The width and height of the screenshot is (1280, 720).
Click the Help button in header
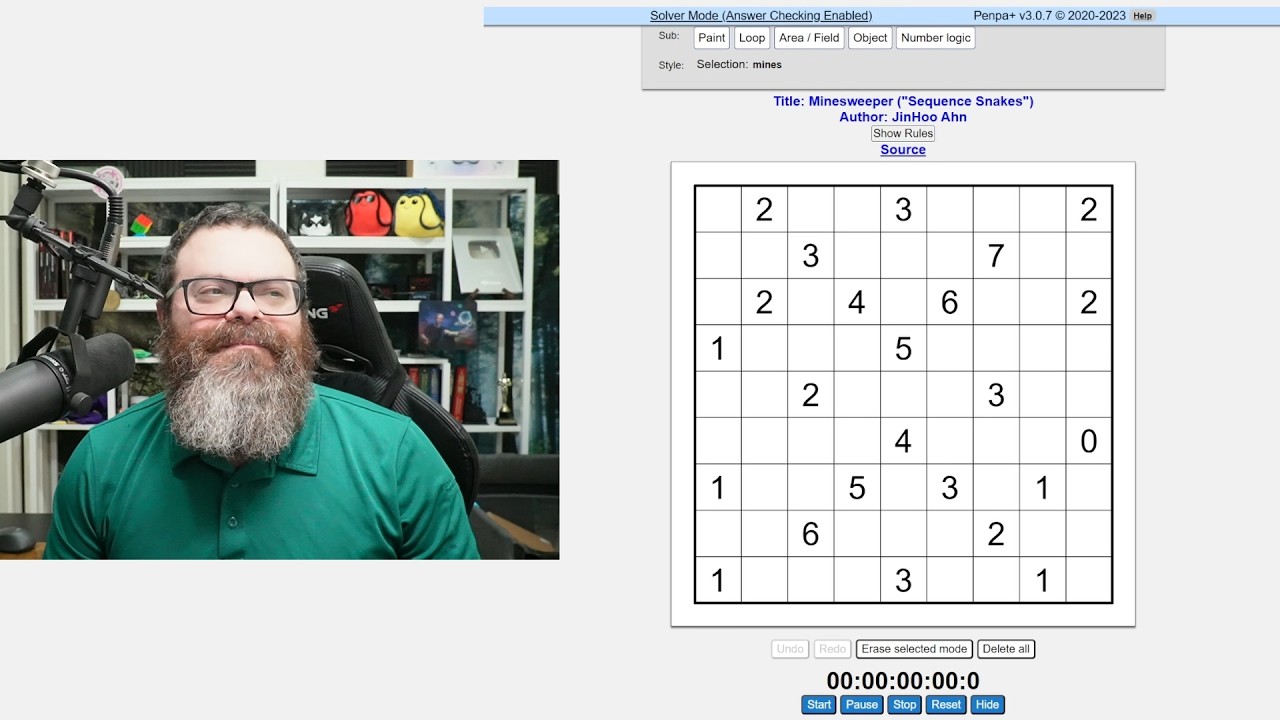pos(1142,16)
